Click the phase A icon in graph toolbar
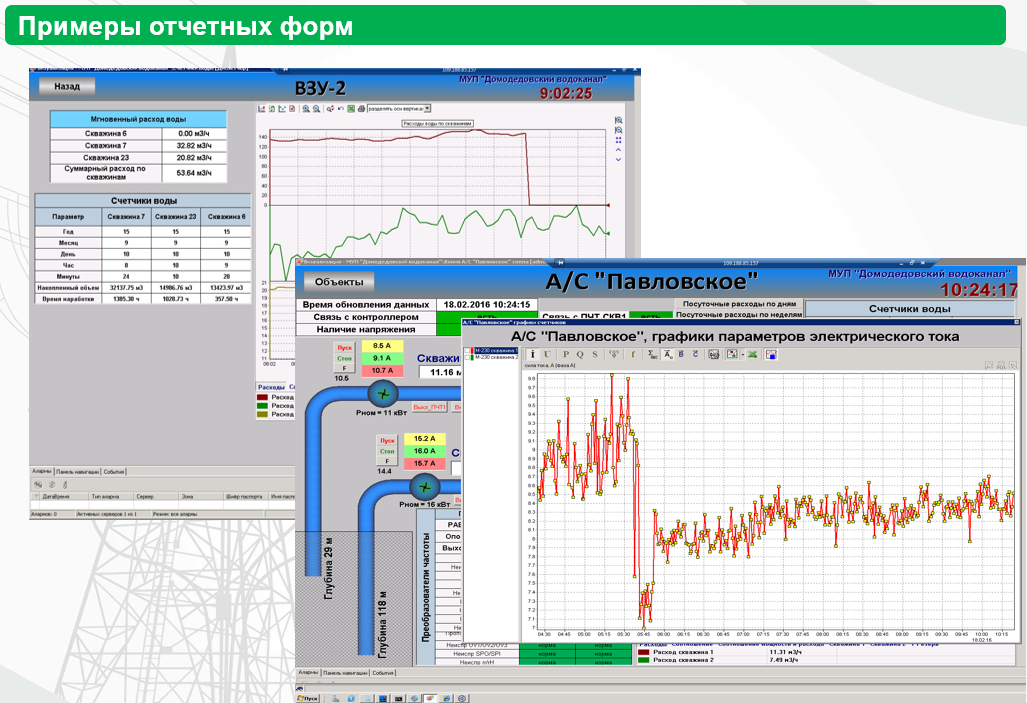This screenshot has width=1027, height=703. [667, 354]
